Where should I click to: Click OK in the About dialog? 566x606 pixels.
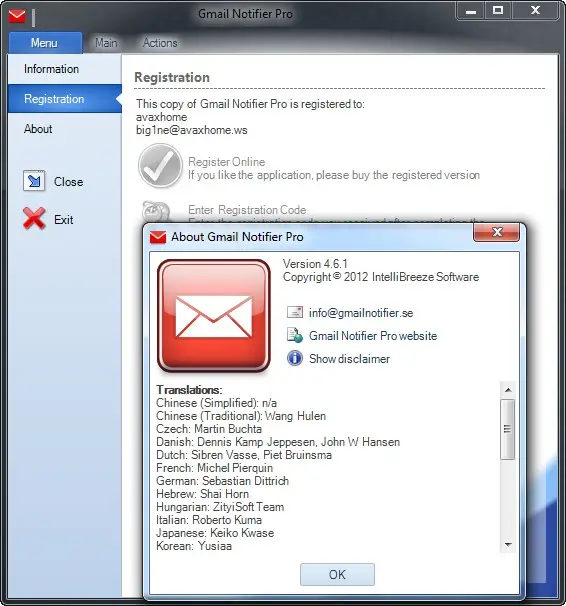337,574
